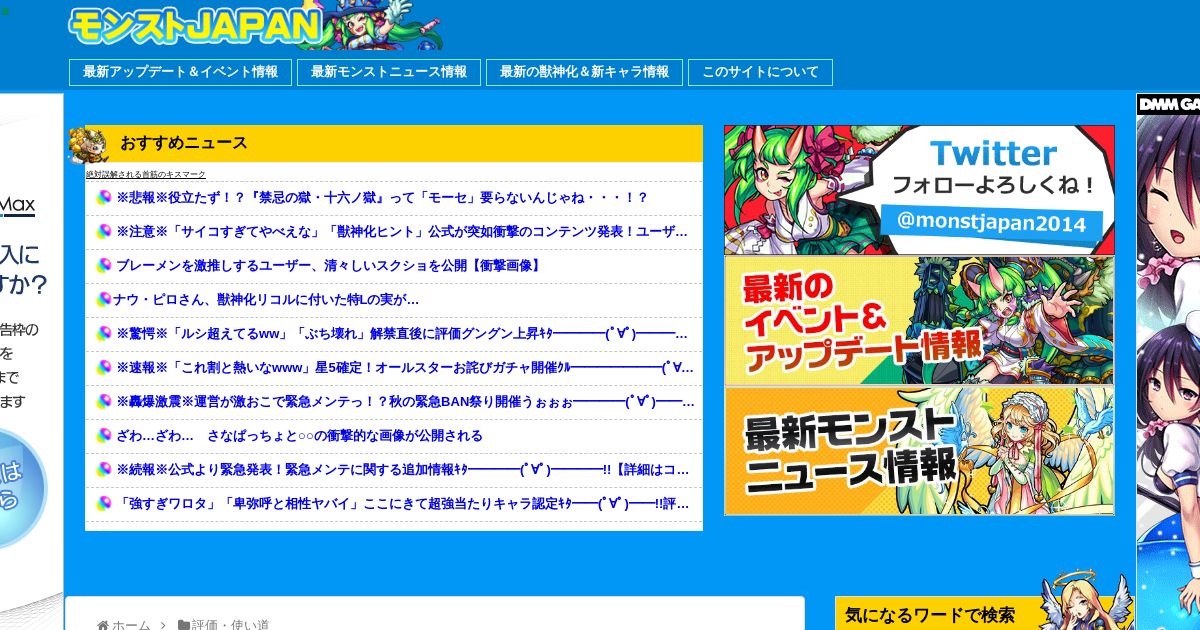Viewport: 1200px width, 630px height.
Task: Open the DMM GAMES advertisement on right
Action: pos(1168,361)
